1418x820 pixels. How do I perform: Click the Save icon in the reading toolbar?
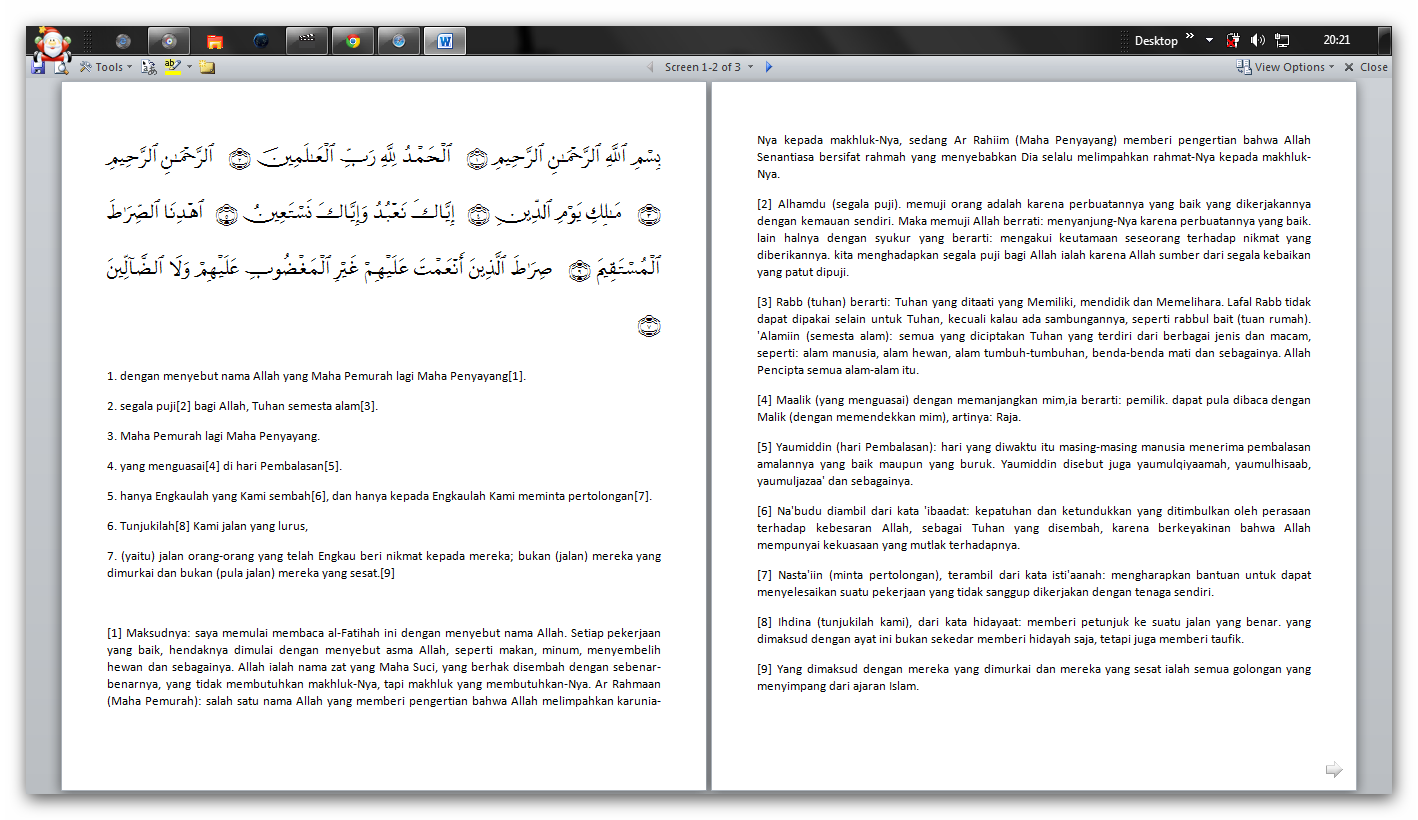coord(38,68)
